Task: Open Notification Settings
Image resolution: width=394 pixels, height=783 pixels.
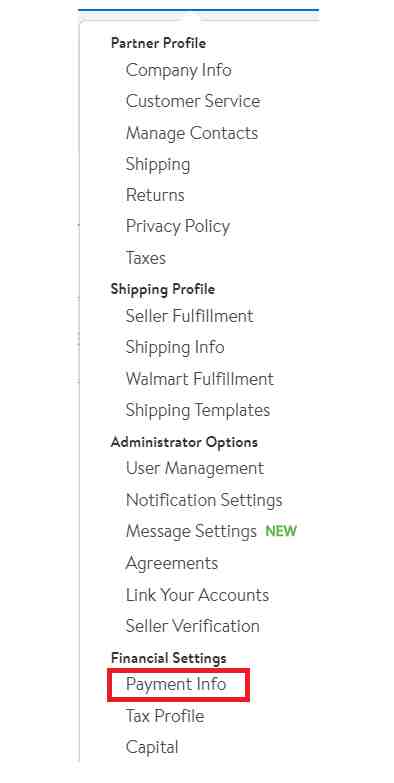Action: pyautogui.click(x=204, y=500)
